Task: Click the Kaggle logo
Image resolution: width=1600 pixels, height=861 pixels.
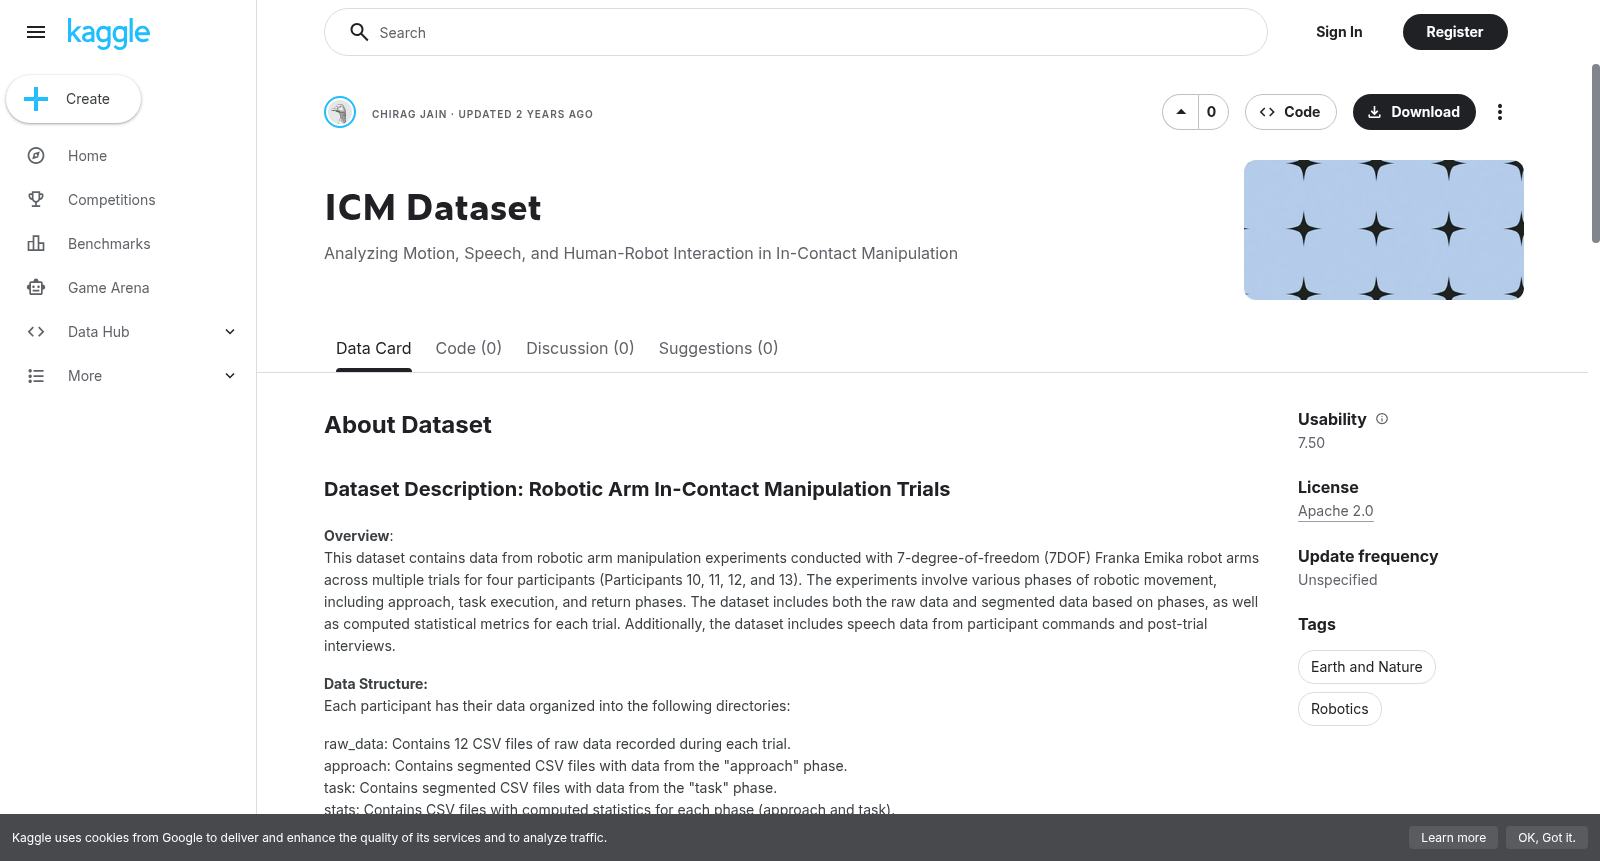Action: click(108, 33)
